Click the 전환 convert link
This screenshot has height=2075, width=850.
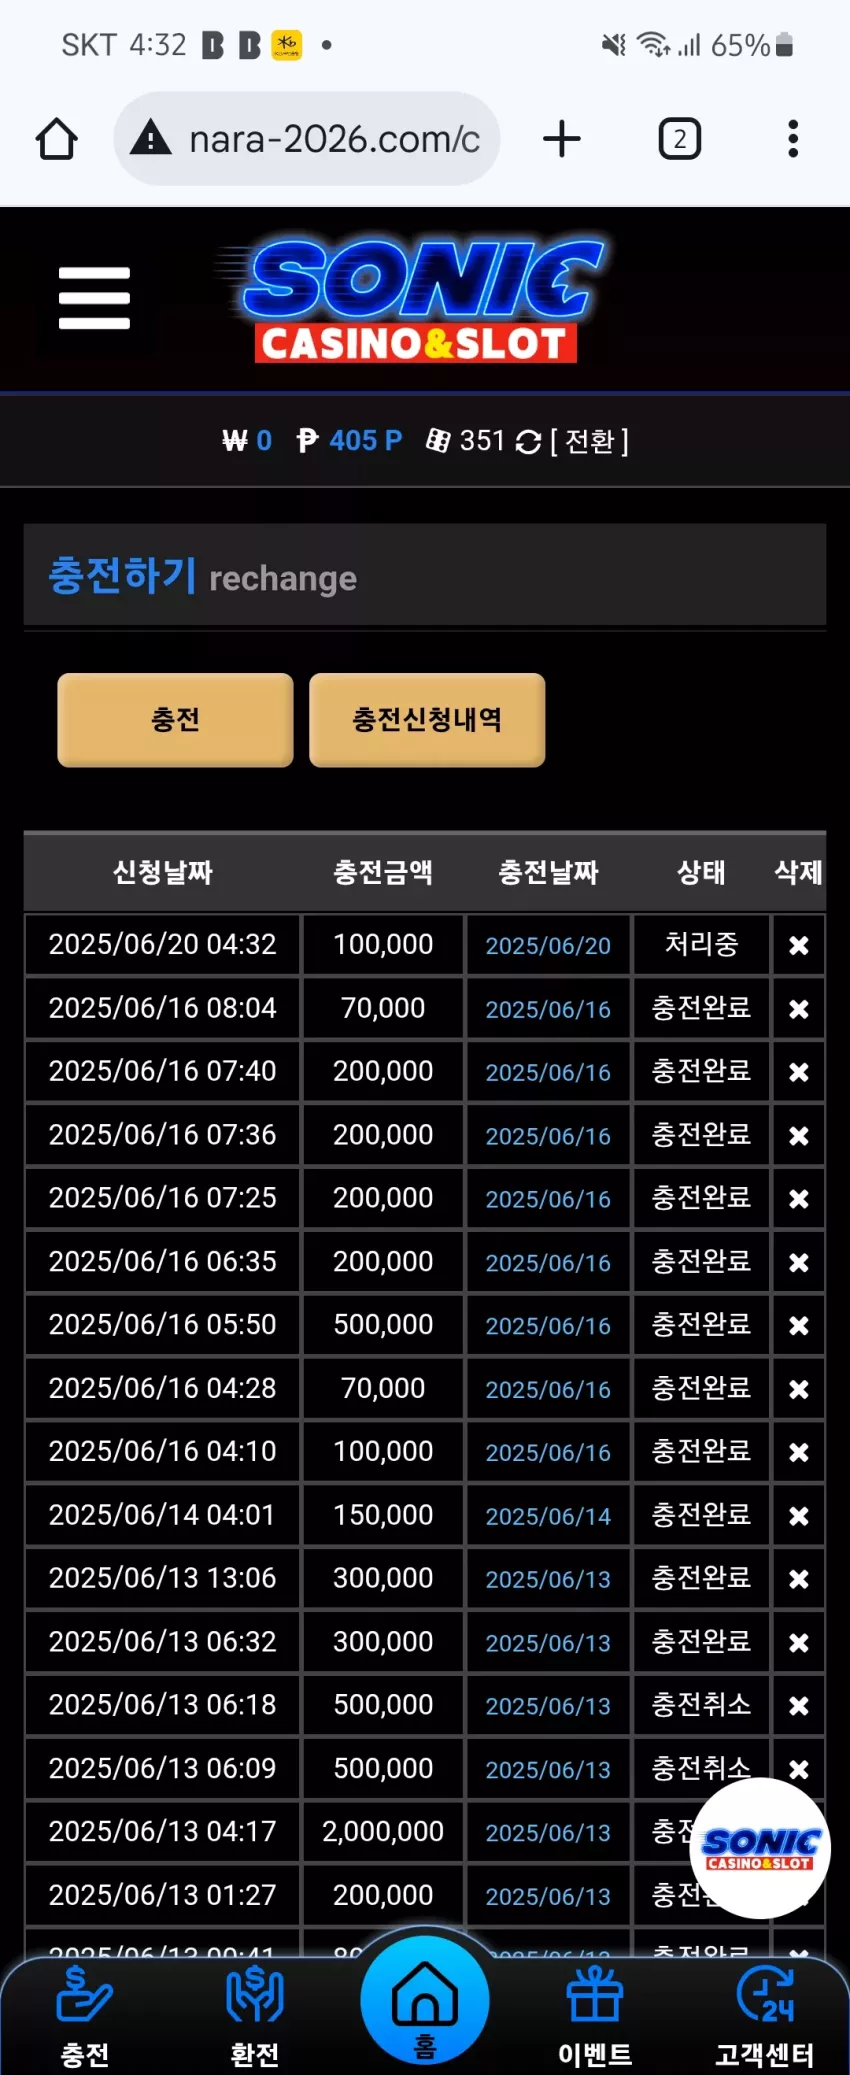click(590, 441)
